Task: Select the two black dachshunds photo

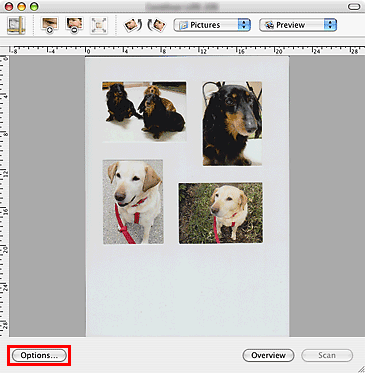Action: [144, 112]
